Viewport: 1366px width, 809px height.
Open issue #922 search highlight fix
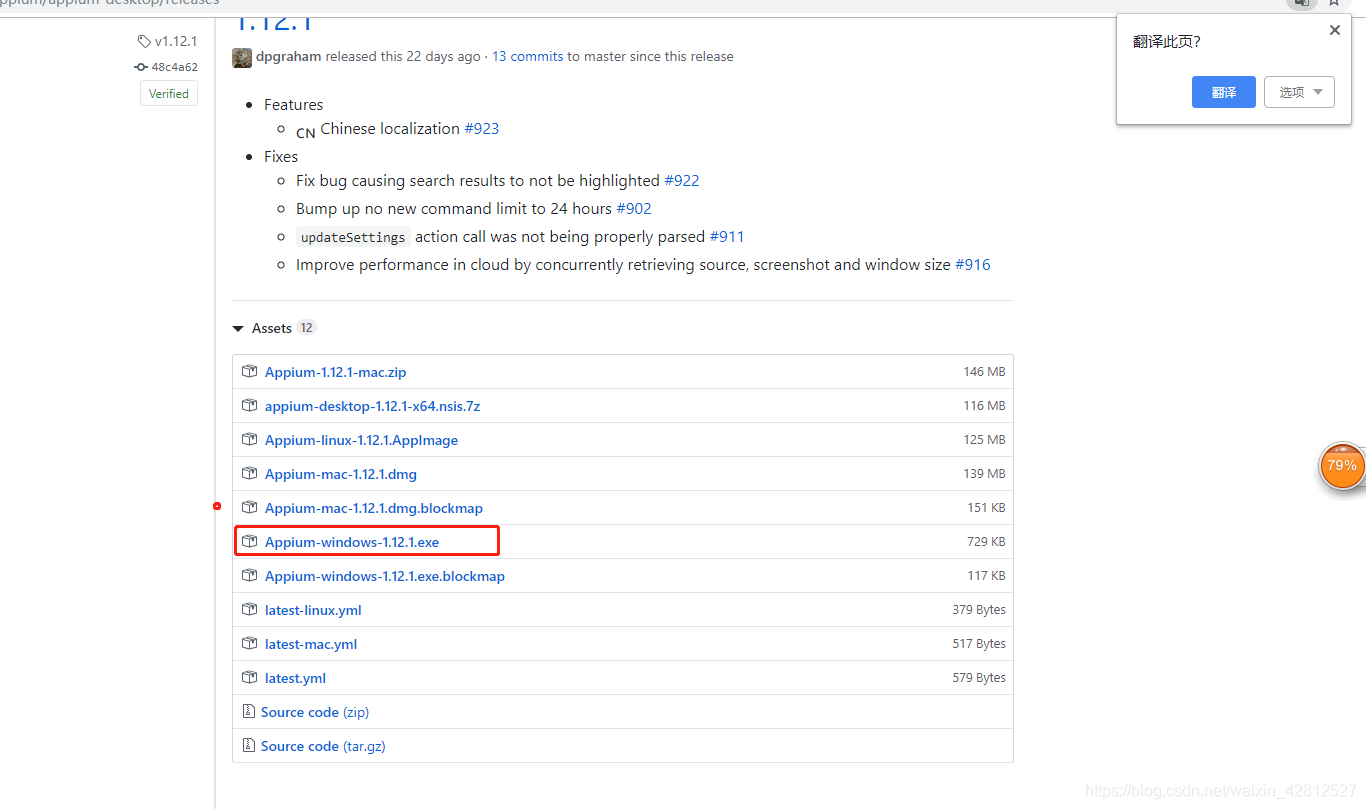[x=682, y=180]
